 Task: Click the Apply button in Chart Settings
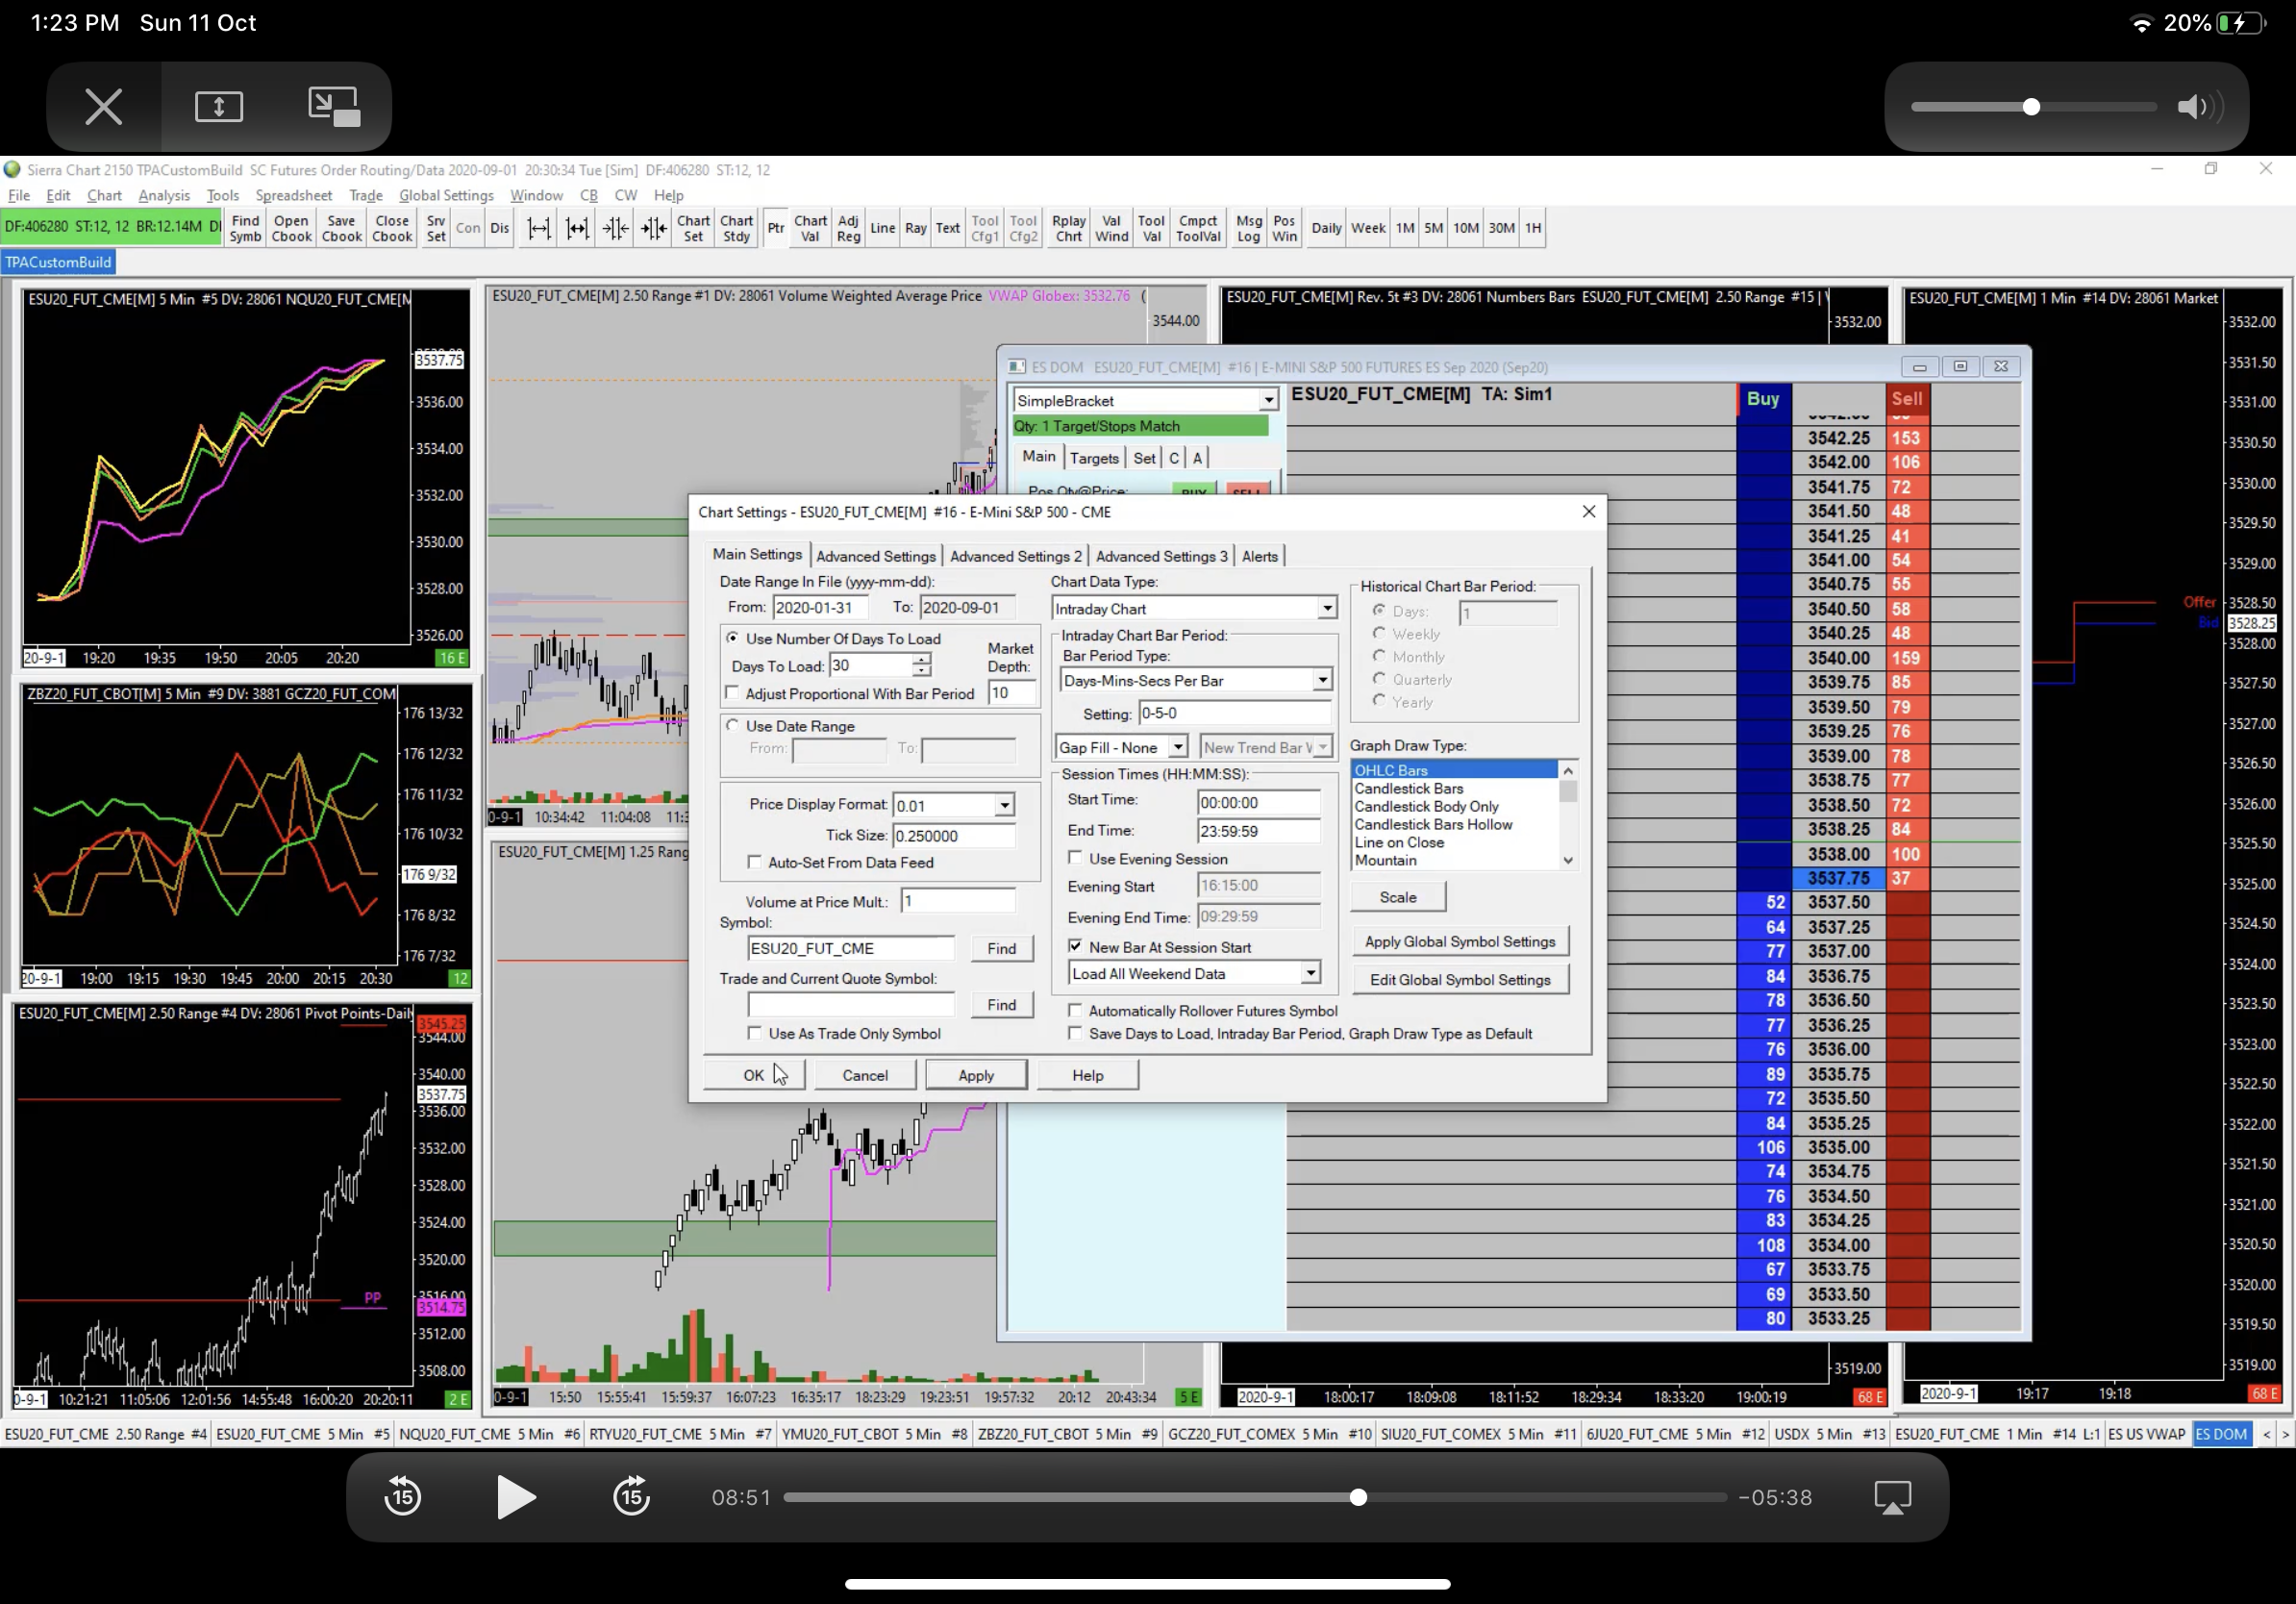(975, 1075)
